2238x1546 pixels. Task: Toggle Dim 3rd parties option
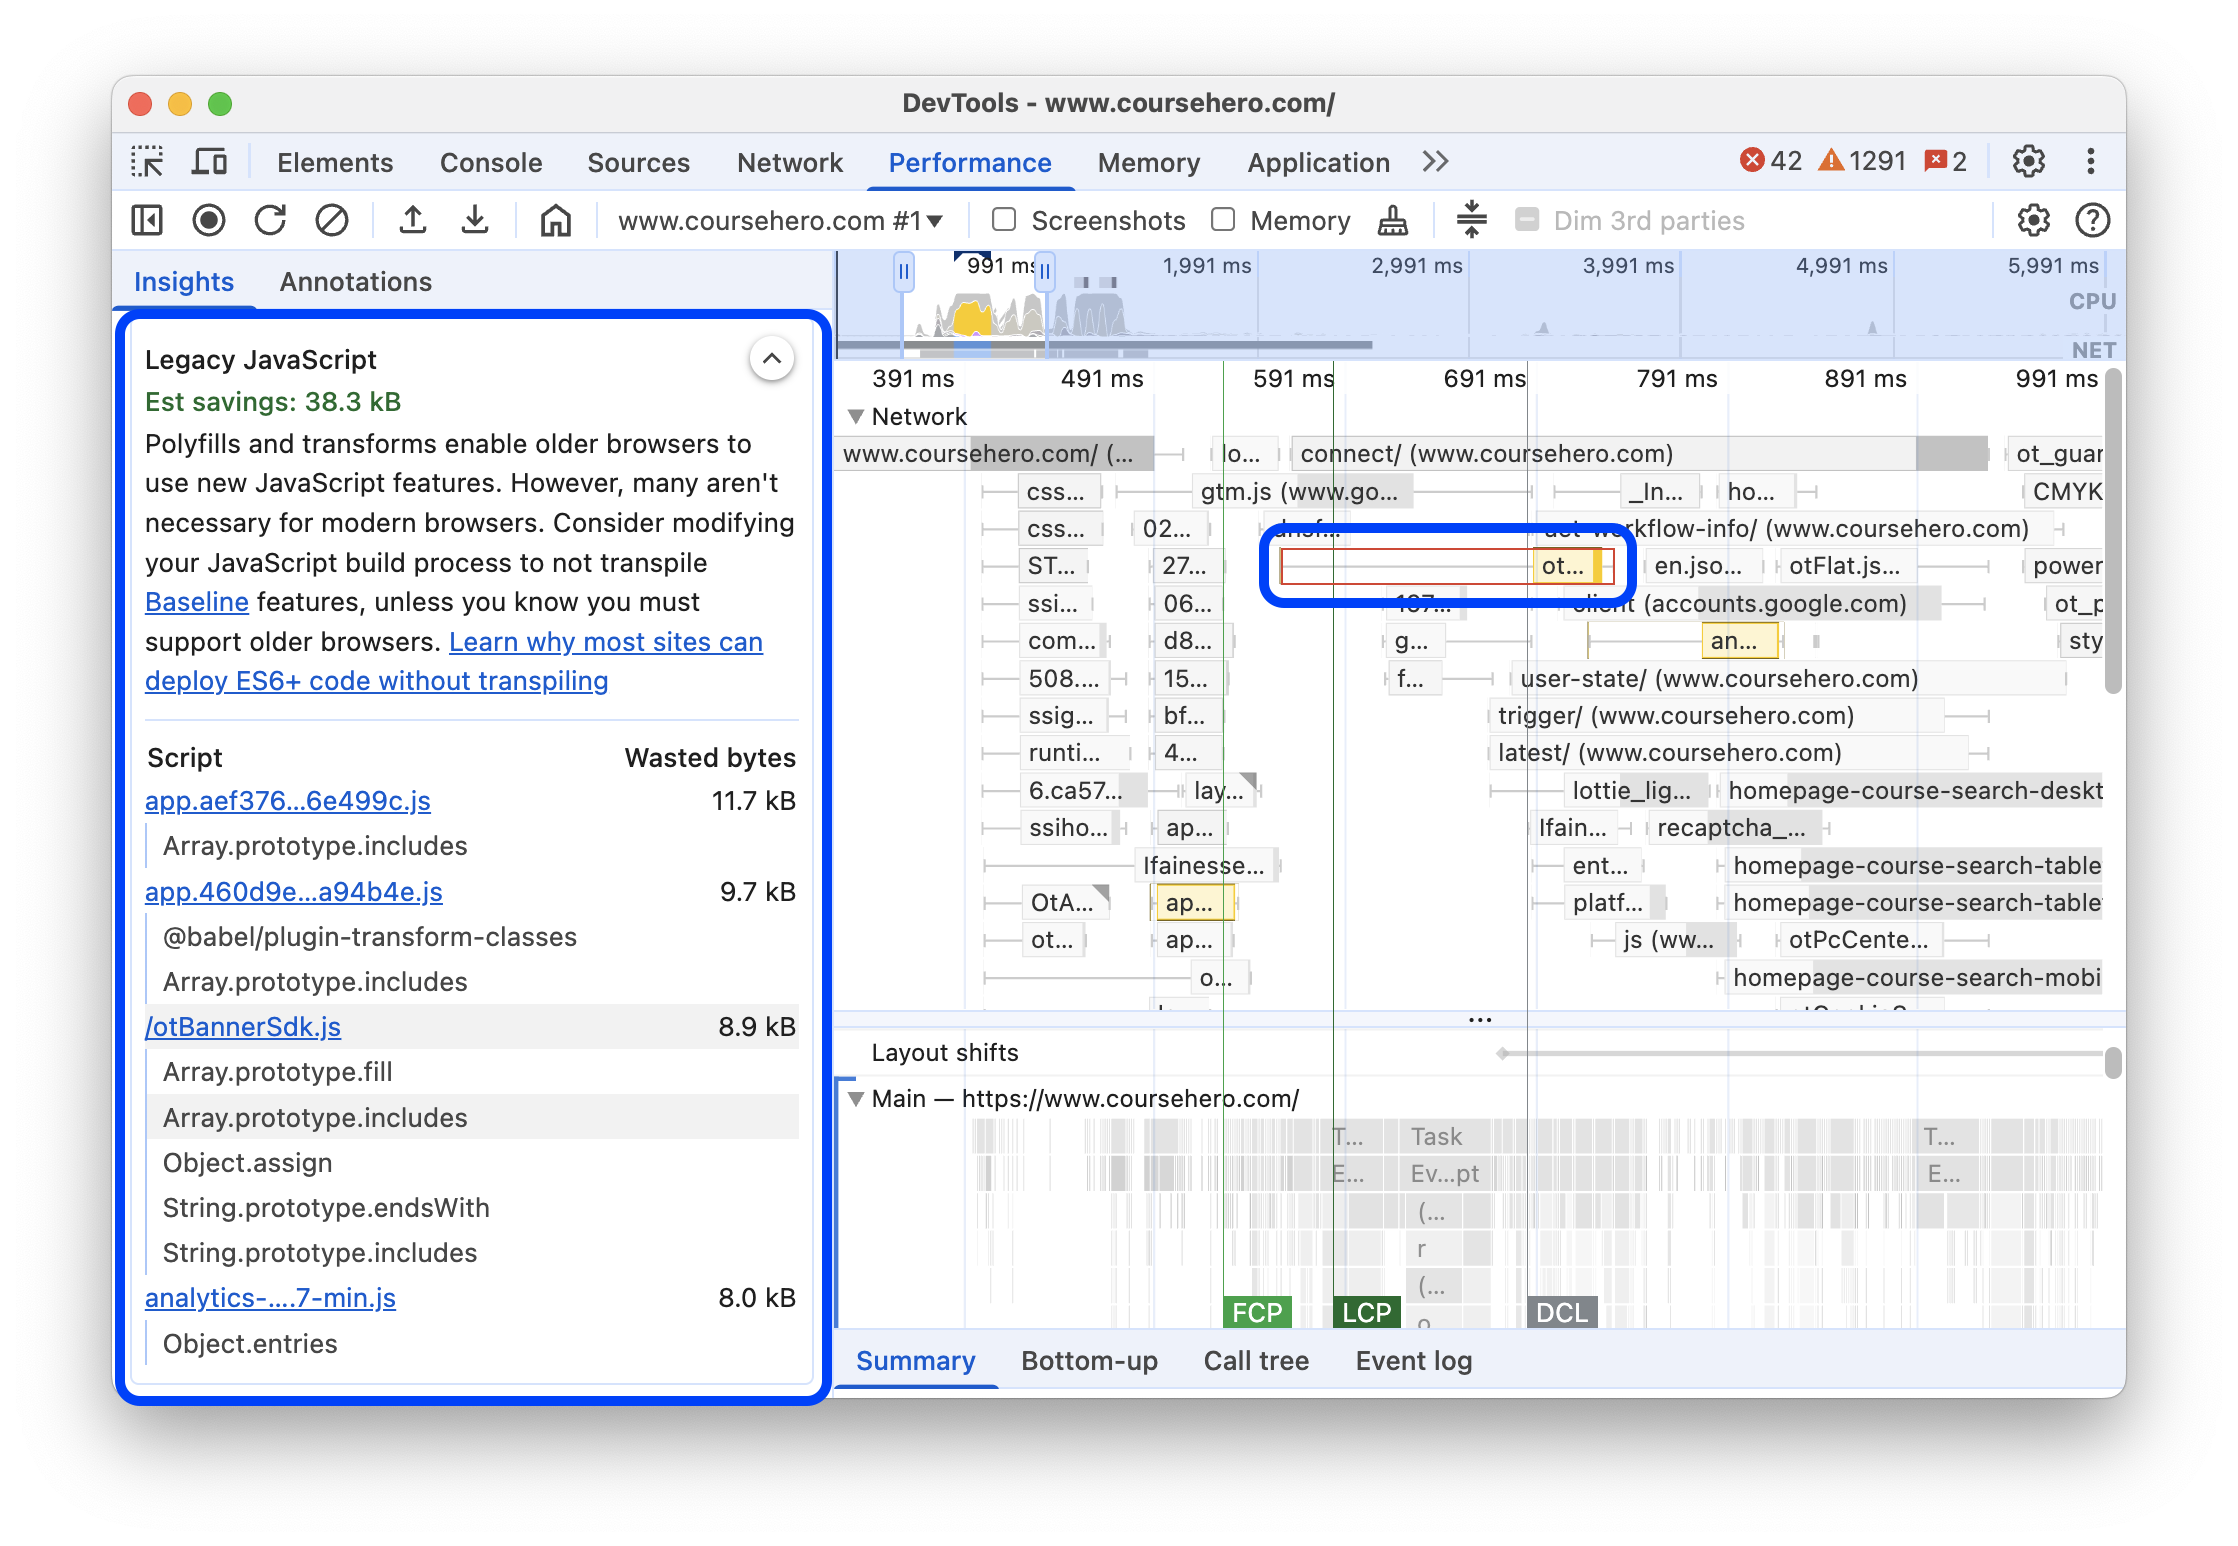(x=1527, y=220)
